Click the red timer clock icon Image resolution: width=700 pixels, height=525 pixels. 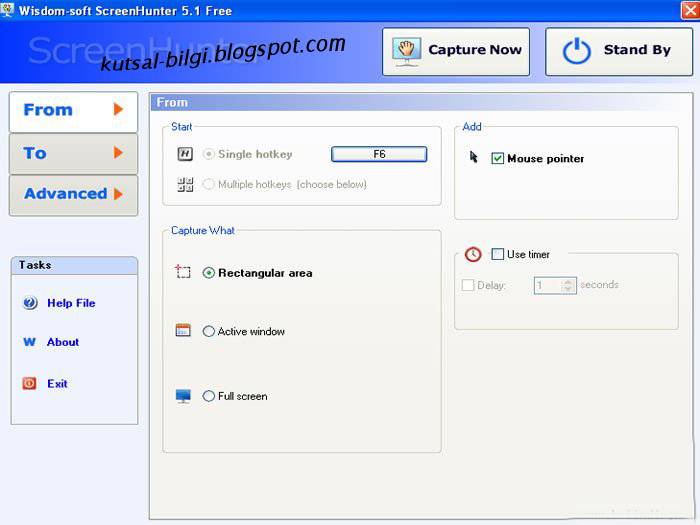[473, 254]
